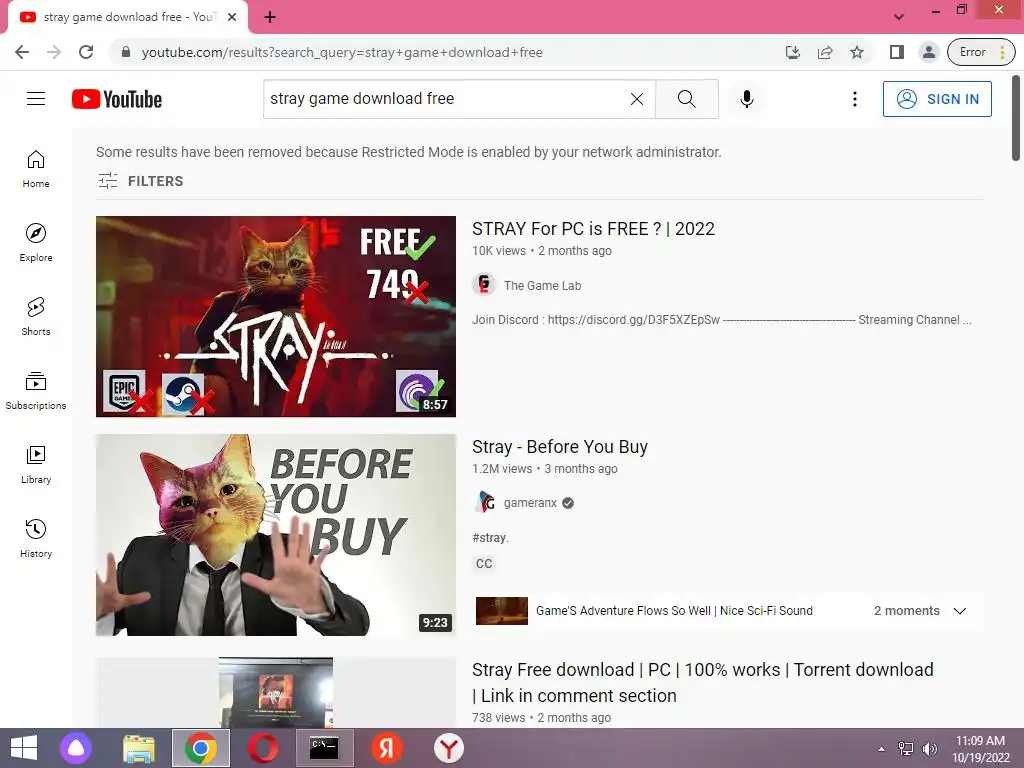
Task: Click the SIGN IN button
Action: point(937,99)
